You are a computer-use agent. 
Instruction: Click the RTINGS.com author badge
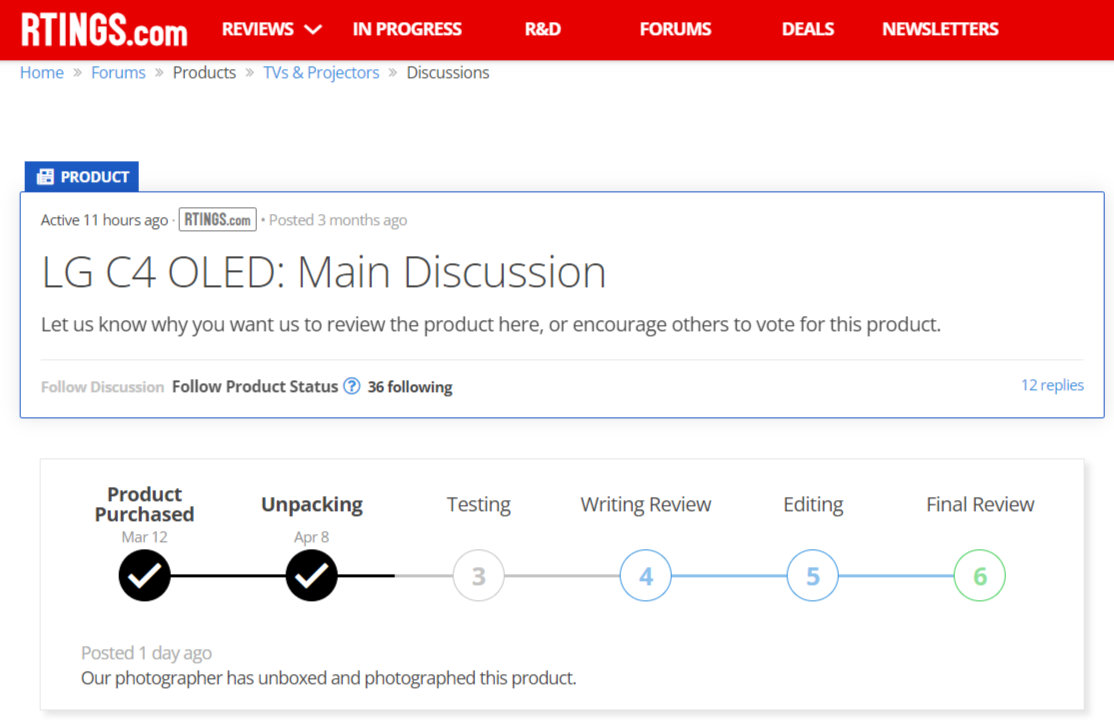point(217,220)
